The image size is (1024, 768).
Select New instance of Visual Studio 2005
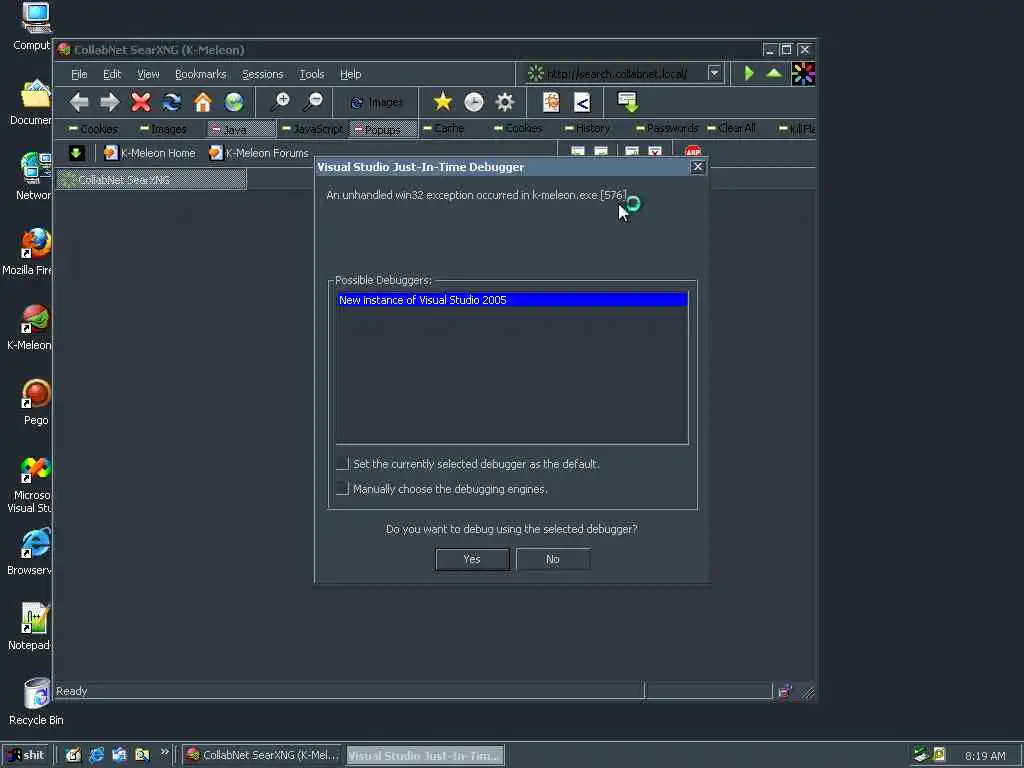coord(512,300)
